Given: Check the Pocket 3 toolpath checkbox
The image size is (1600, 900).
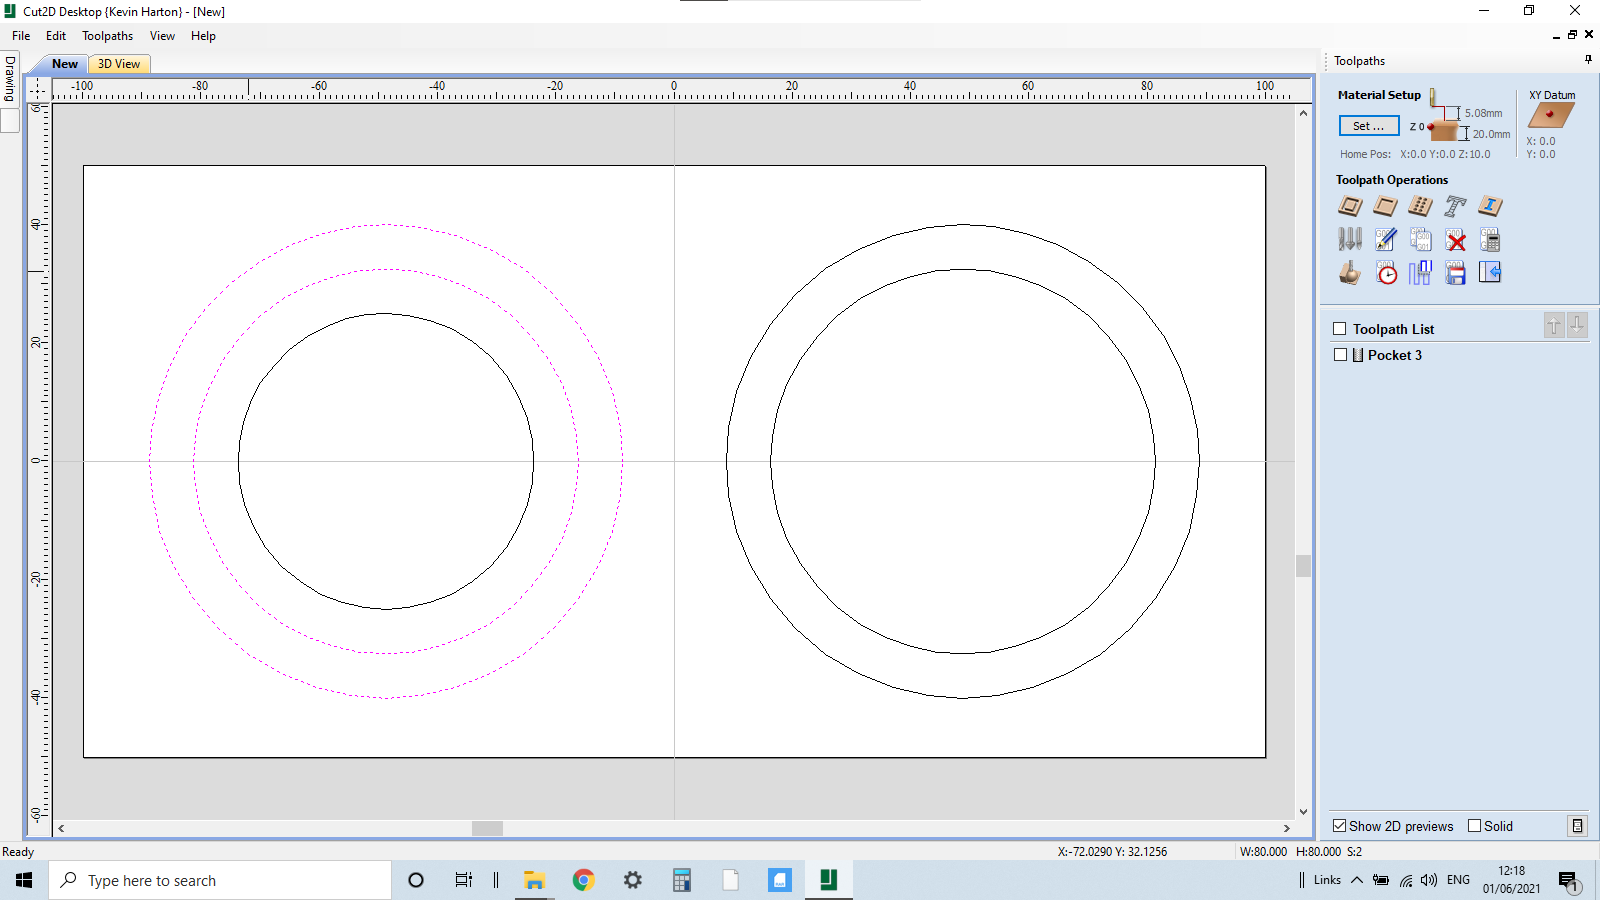Looking at the screenshot, I should click(1340, 355).
